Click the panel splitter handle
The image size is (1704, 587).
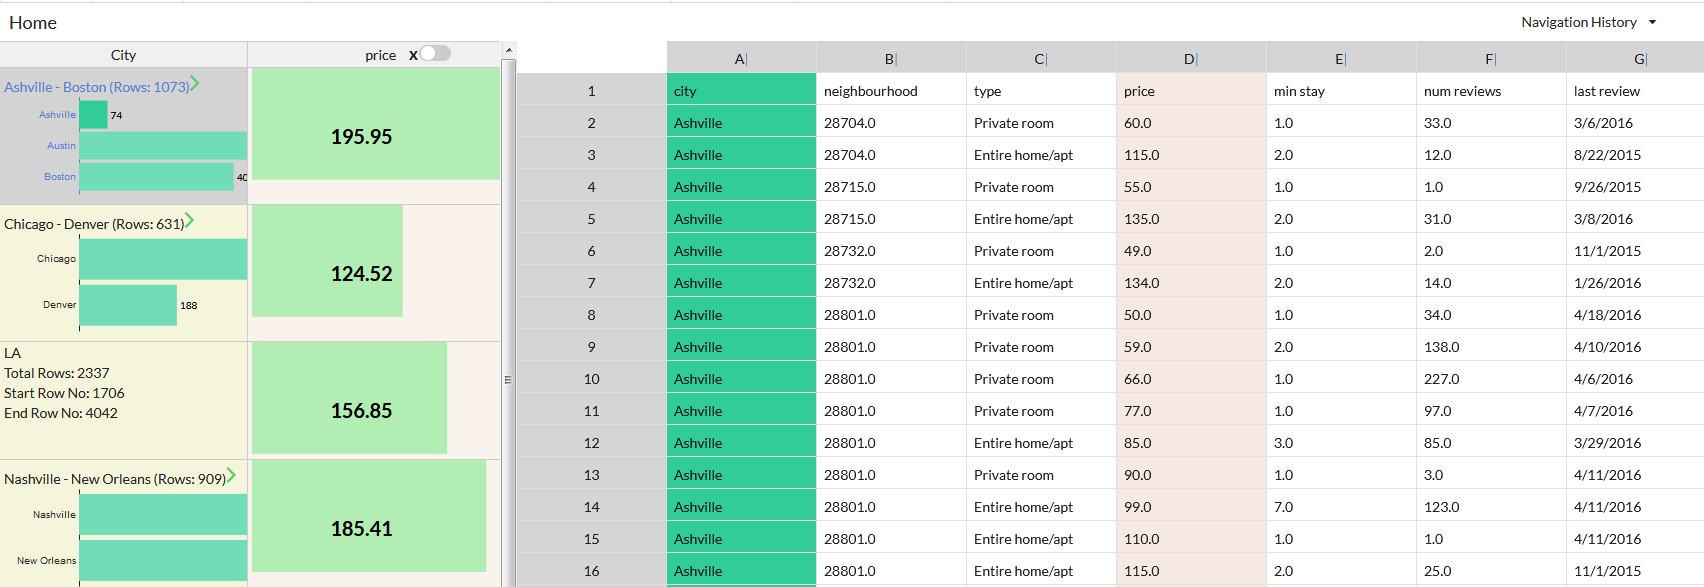[508, 380]
